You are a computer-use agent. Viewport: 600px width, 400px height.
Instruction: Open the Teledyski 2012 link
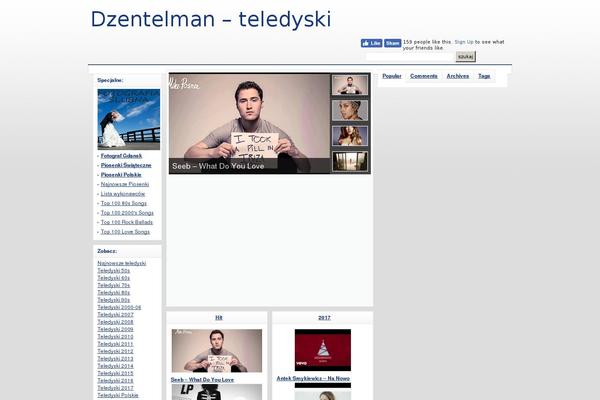(x=115, y=351)
